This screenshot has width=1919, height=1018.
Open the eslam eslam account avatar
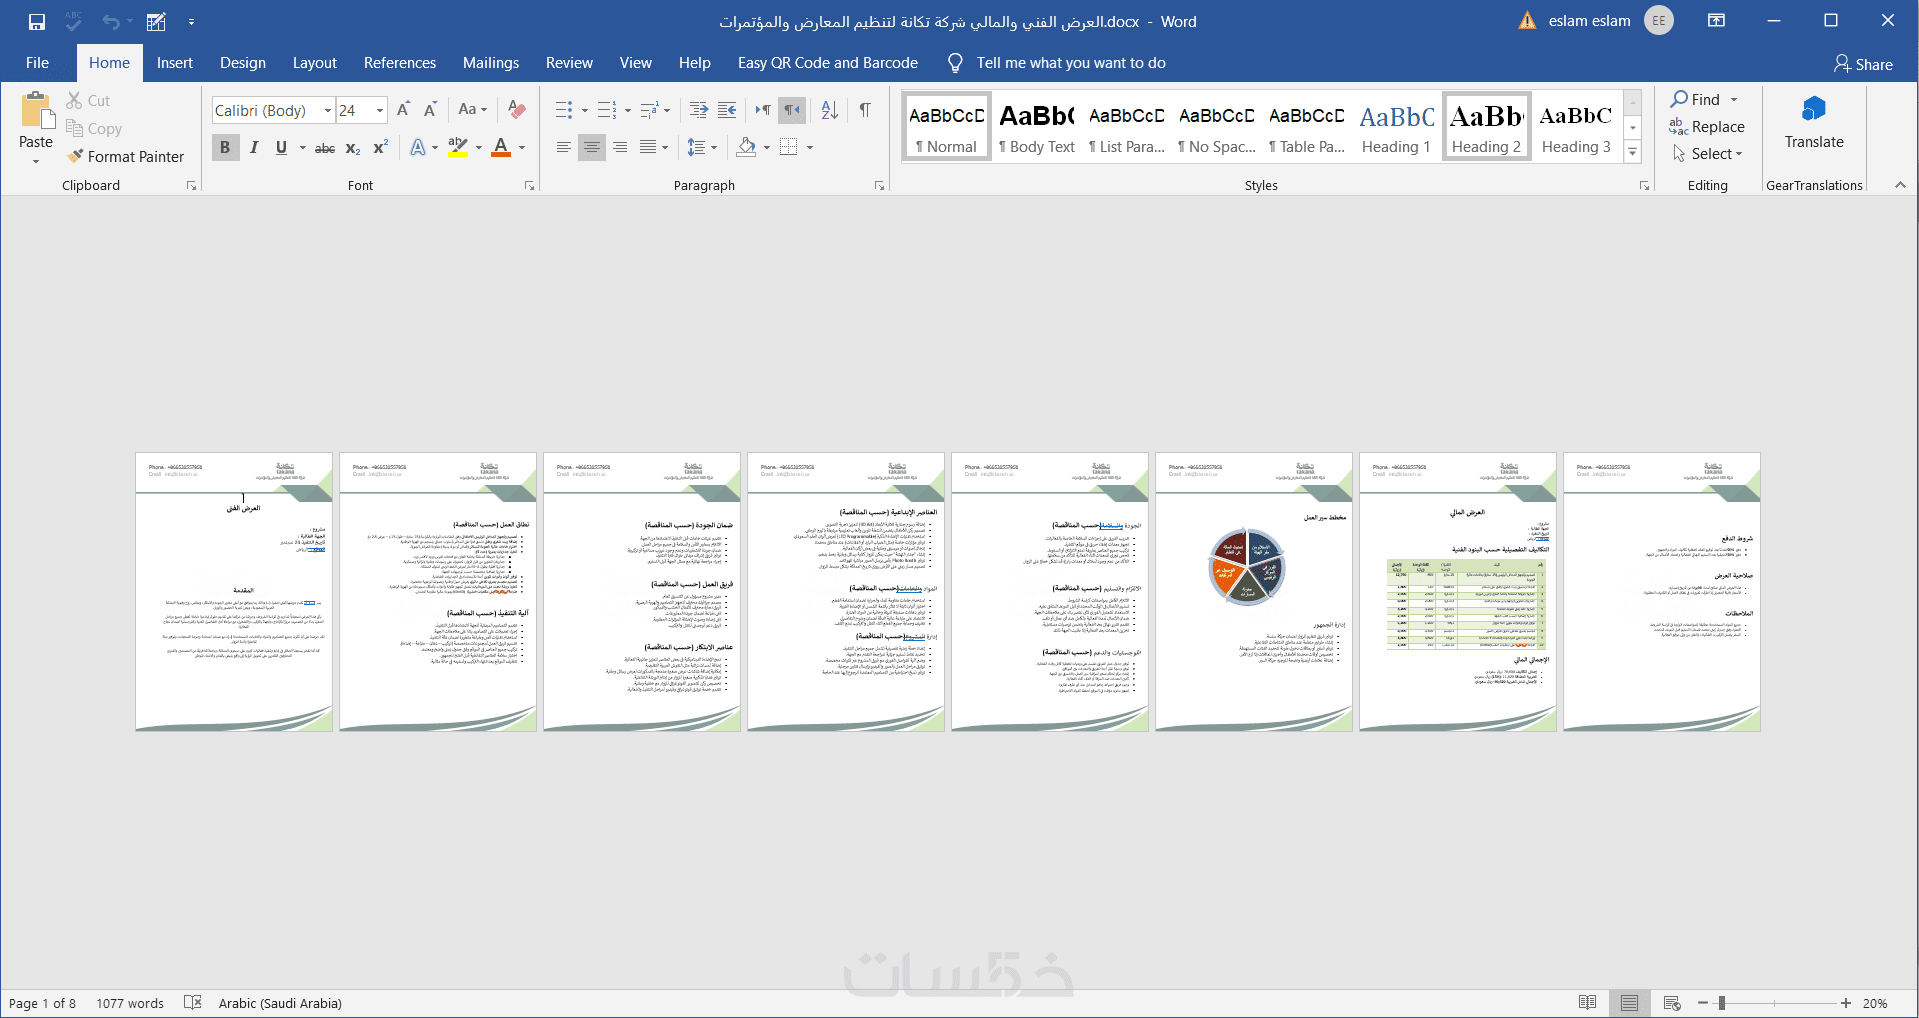point(1659,21)
